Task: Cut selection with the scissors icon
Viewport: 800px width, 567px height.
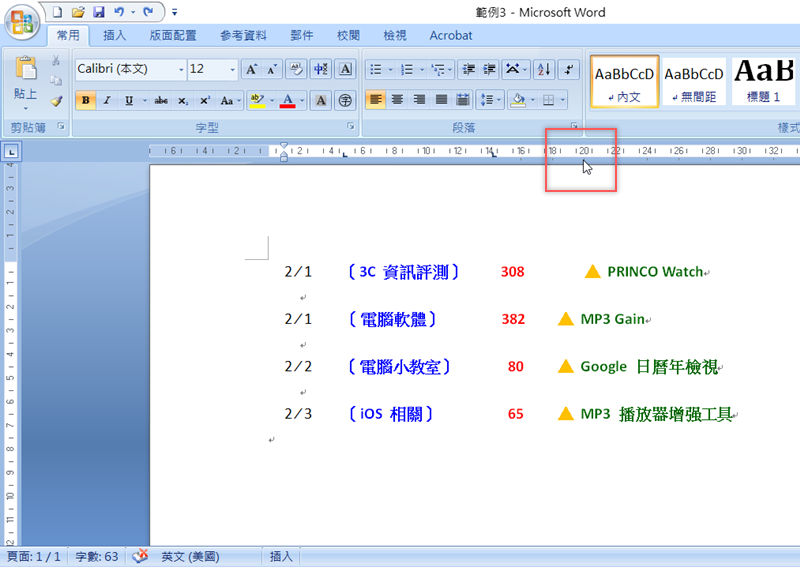Action: [56, 61]
